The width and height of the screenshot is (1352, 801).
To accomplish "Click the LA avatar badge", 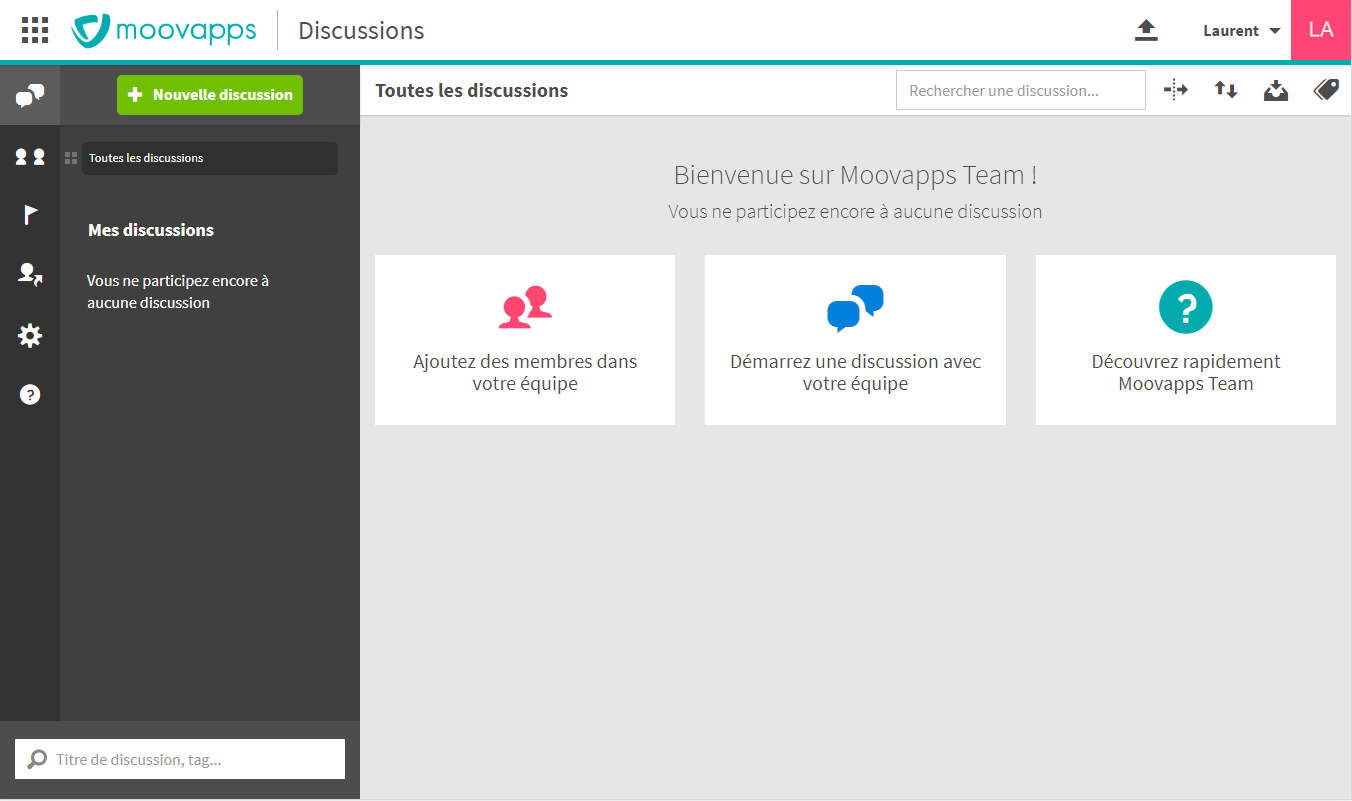I will (1321, 30).
